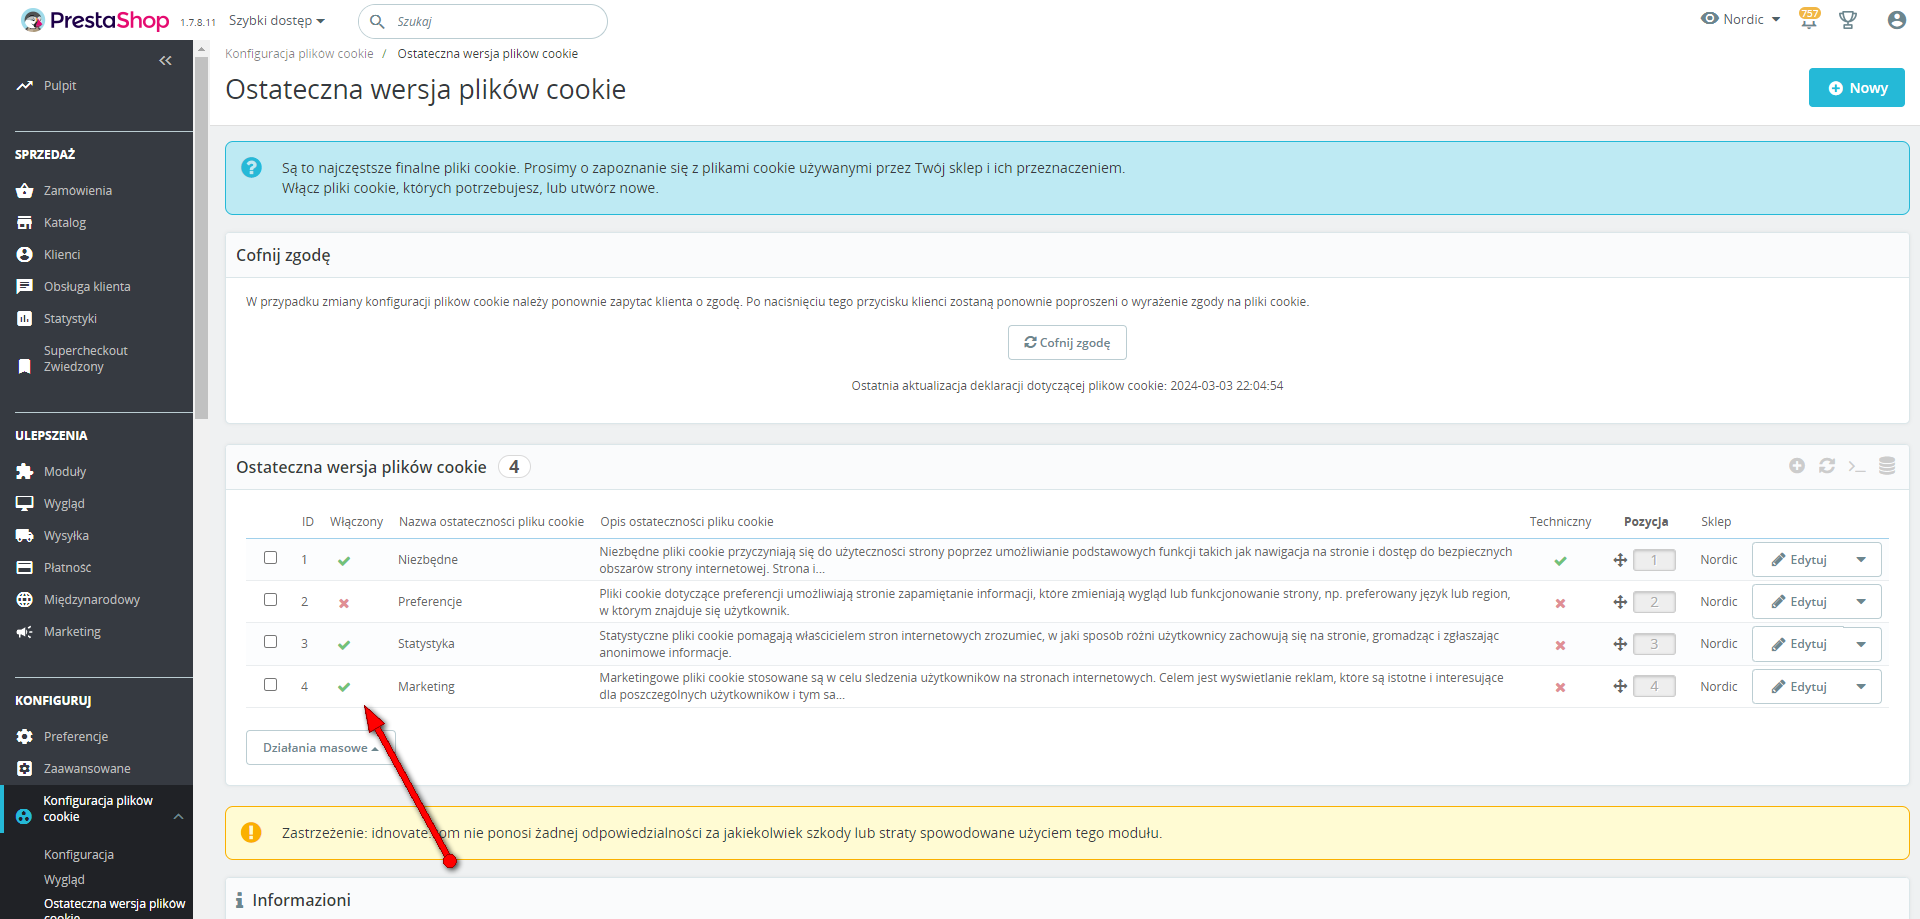Toggle enabled status of Preferencje cookie
This screenshot has height=919, width=1920.
[344, 603]
